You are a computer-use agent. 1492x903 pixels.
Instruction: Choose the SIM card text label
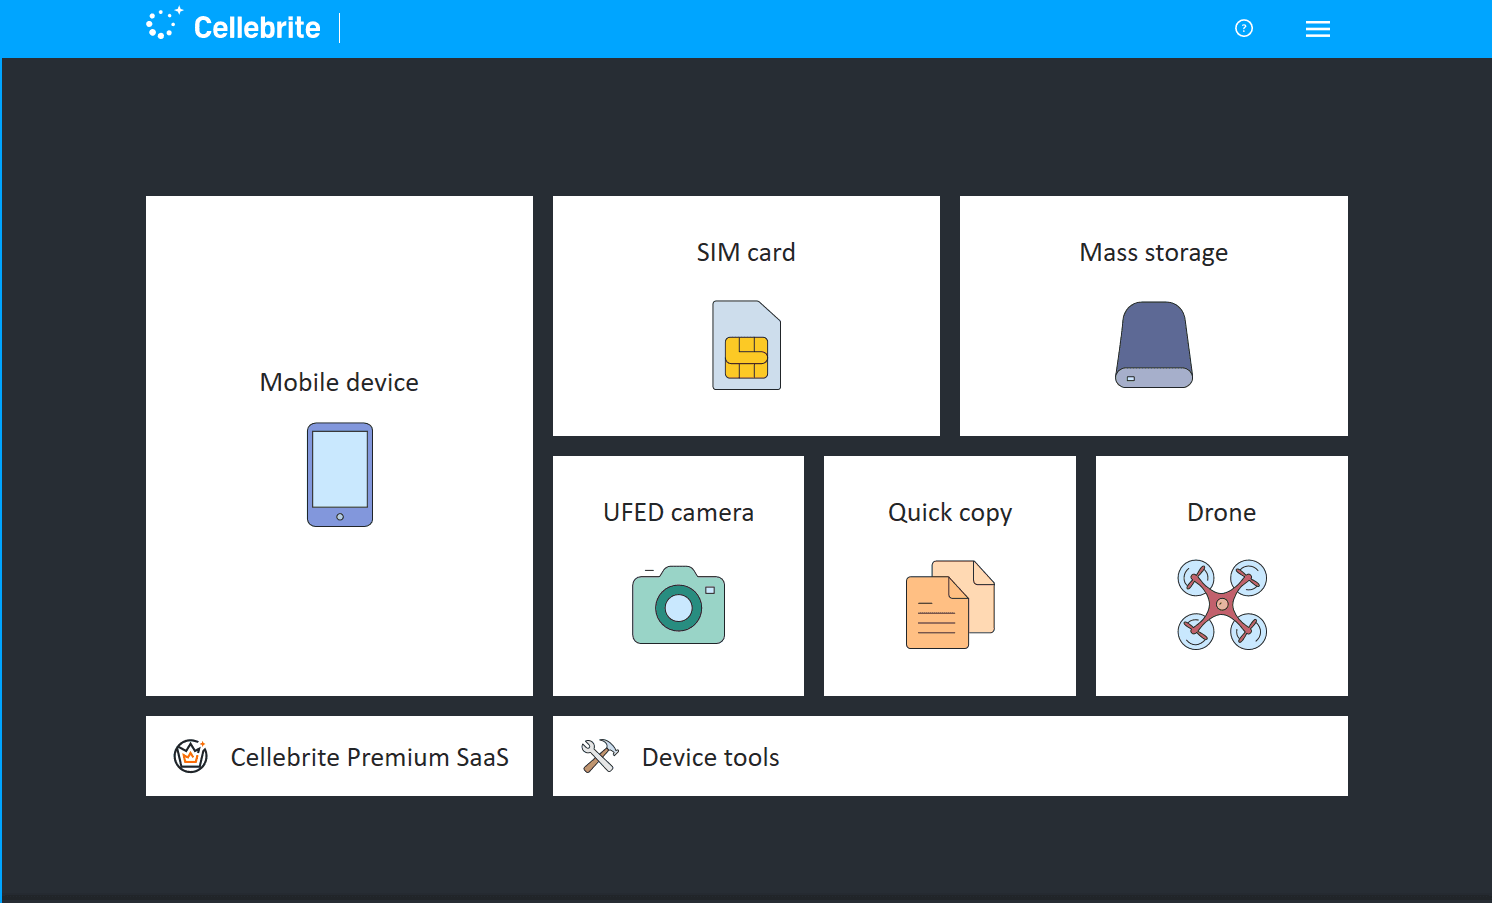(x=746, y=252)
